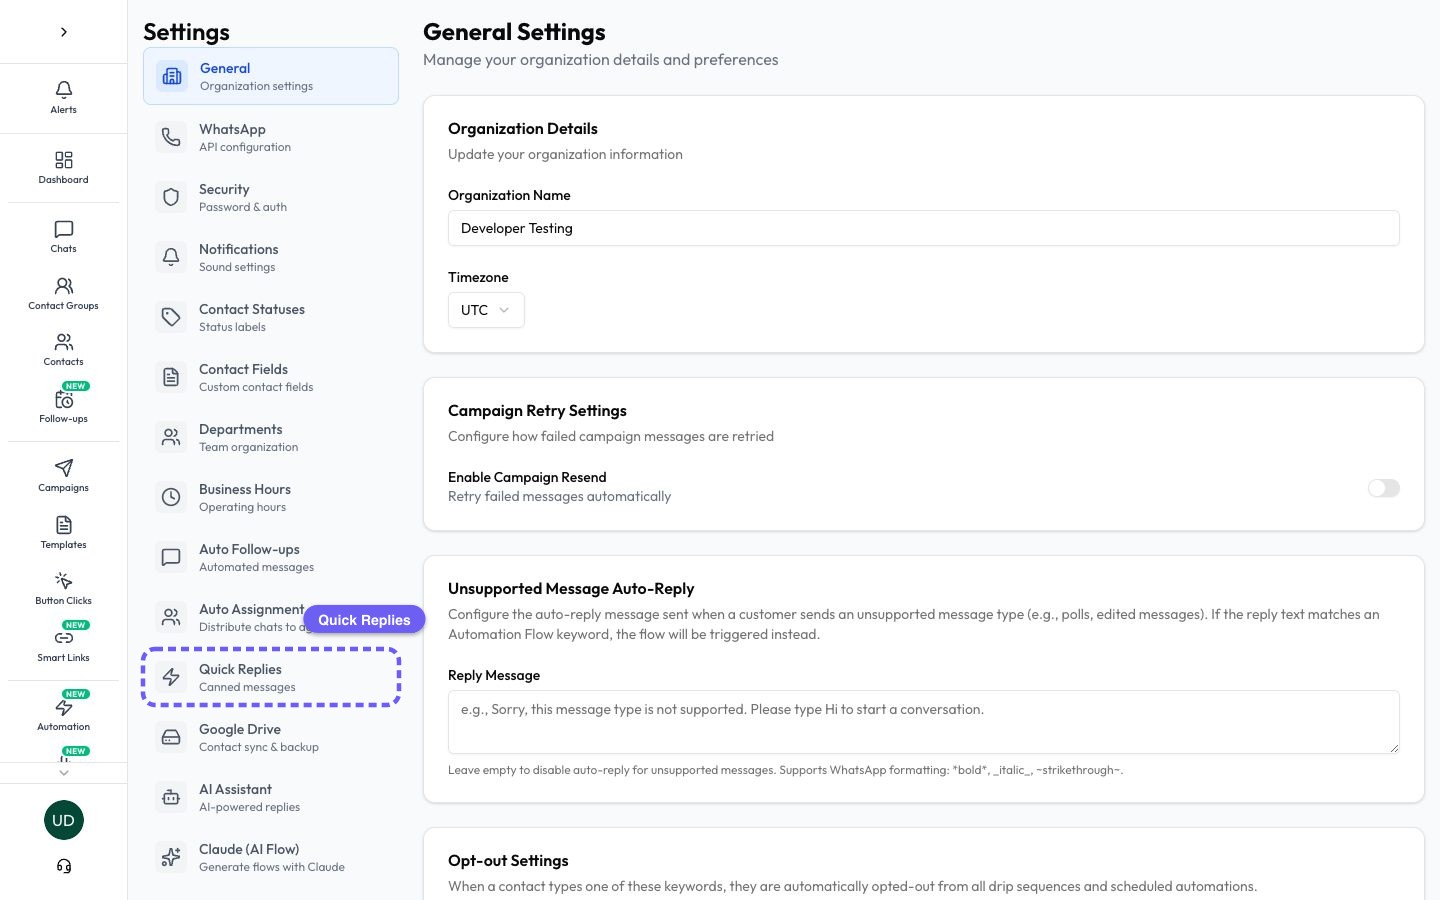Click the WhatsApp phone icon

coord(171,137)
